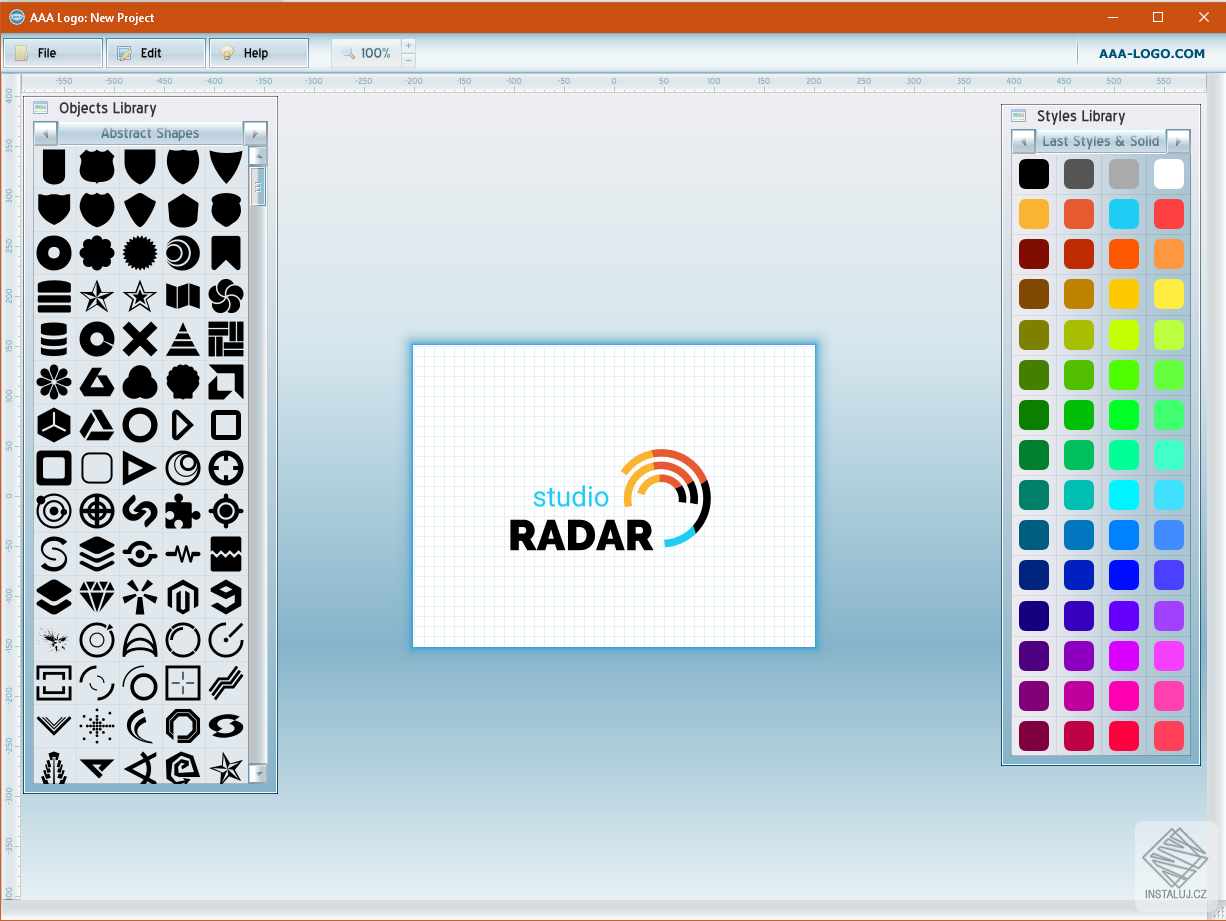Apply the light gray color swatch

(x=1124, y=174)
